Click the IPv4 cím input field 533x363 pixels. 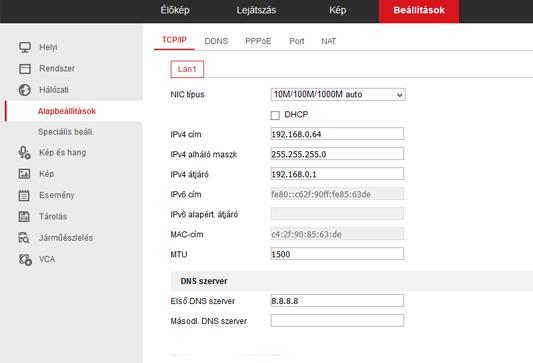point(337,134)
